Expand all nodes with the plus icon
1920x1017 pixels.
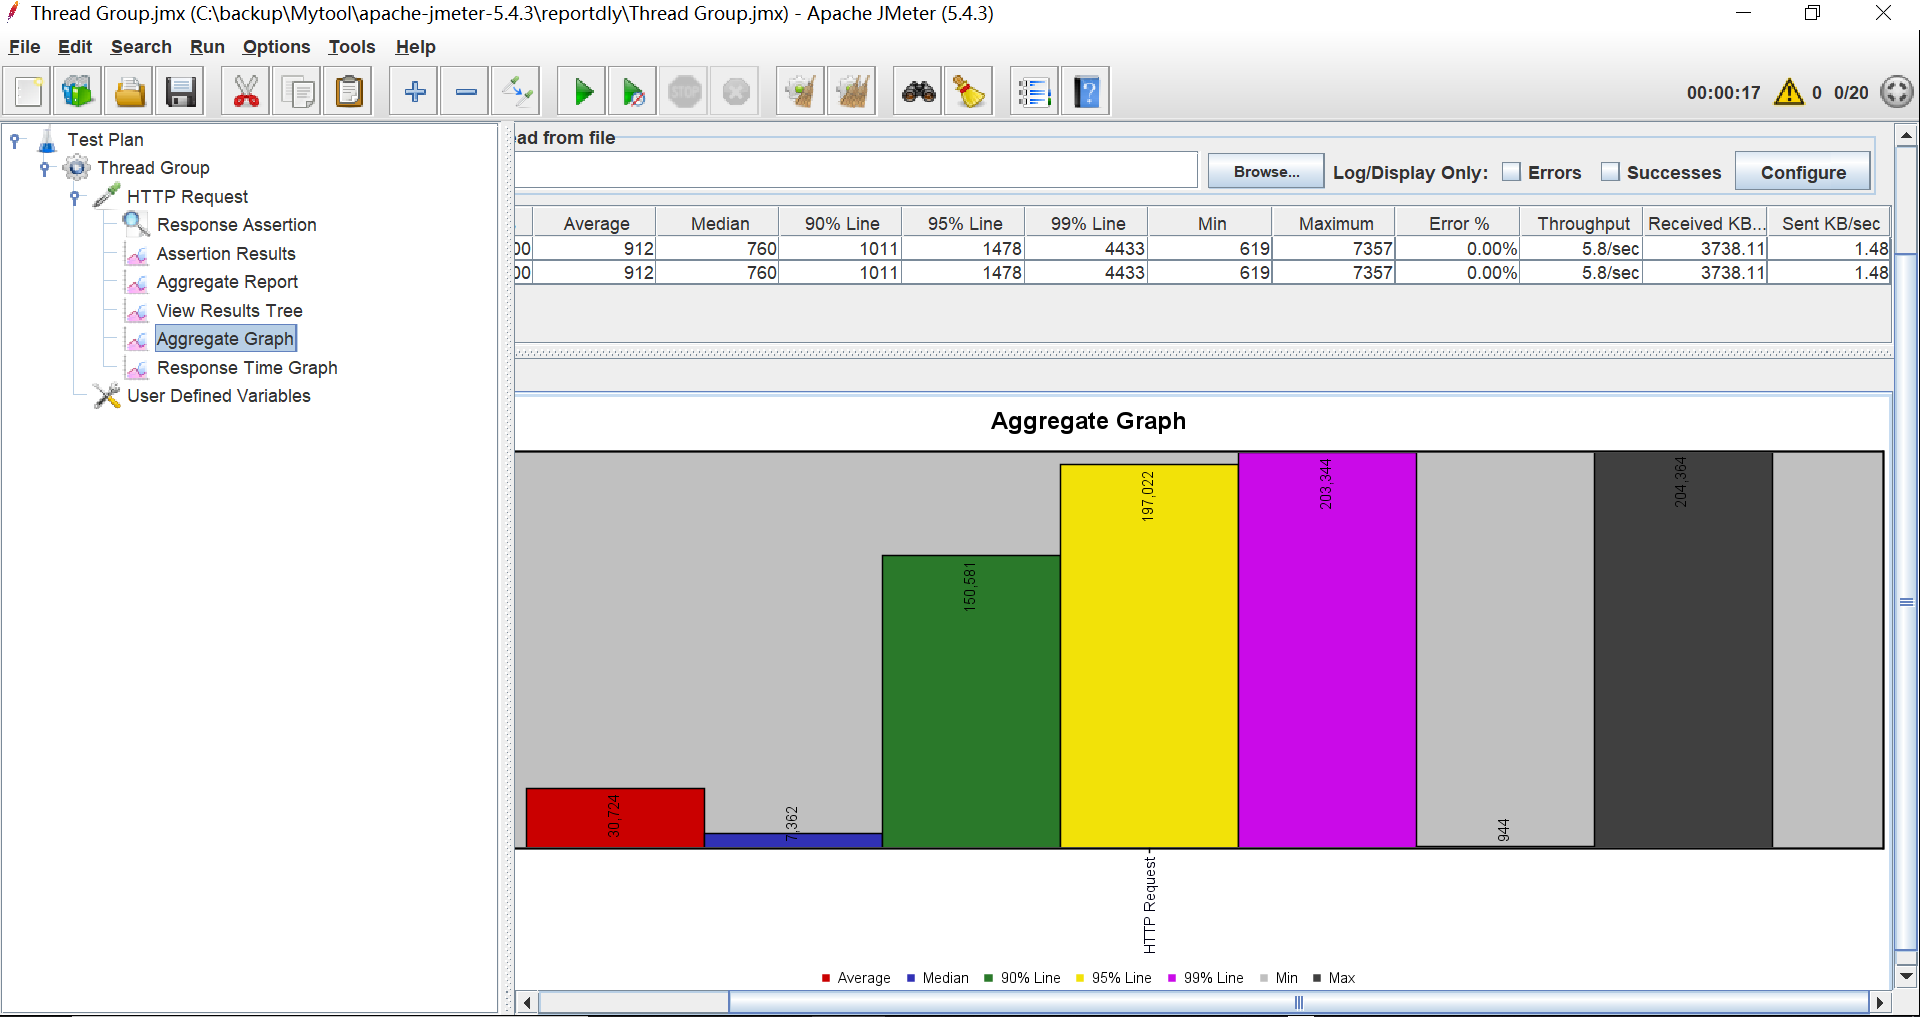[414, 92]
